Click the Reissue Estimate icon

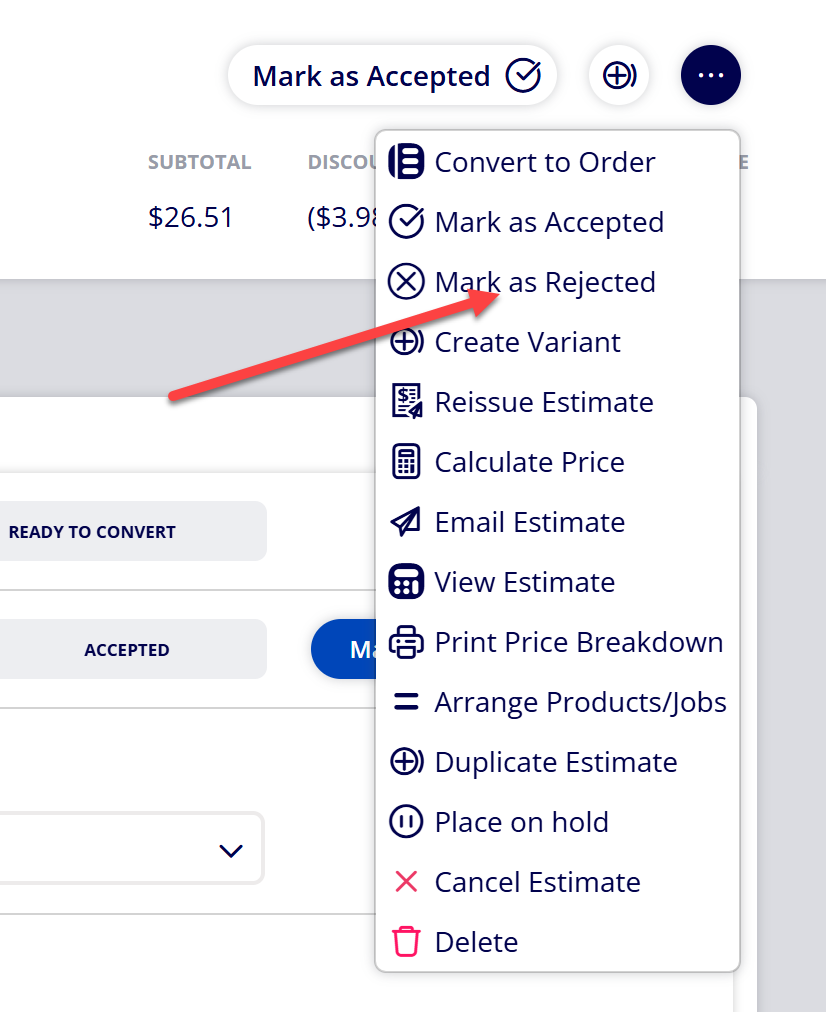pyautogui.click(x=407, y=401)
